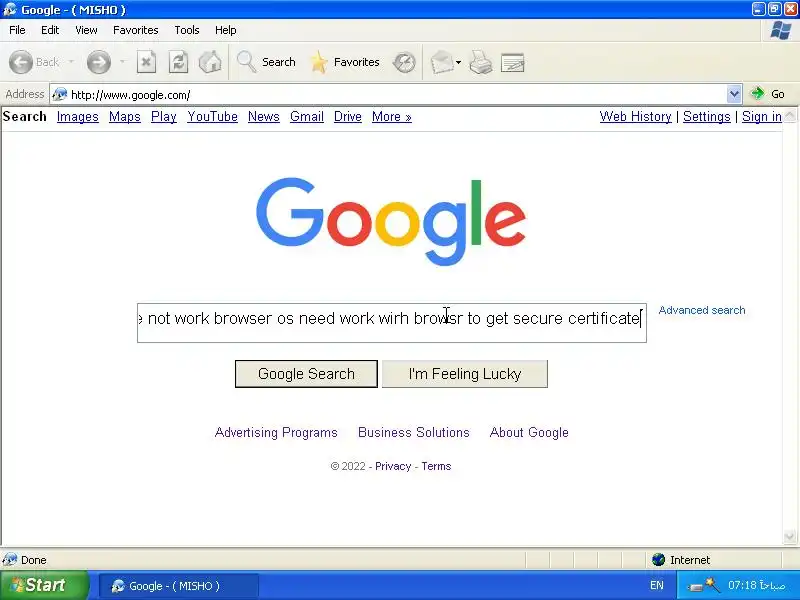Expand the address bar dropdown arrow
Screen dimensions: 800x600
tap(734, 94)
